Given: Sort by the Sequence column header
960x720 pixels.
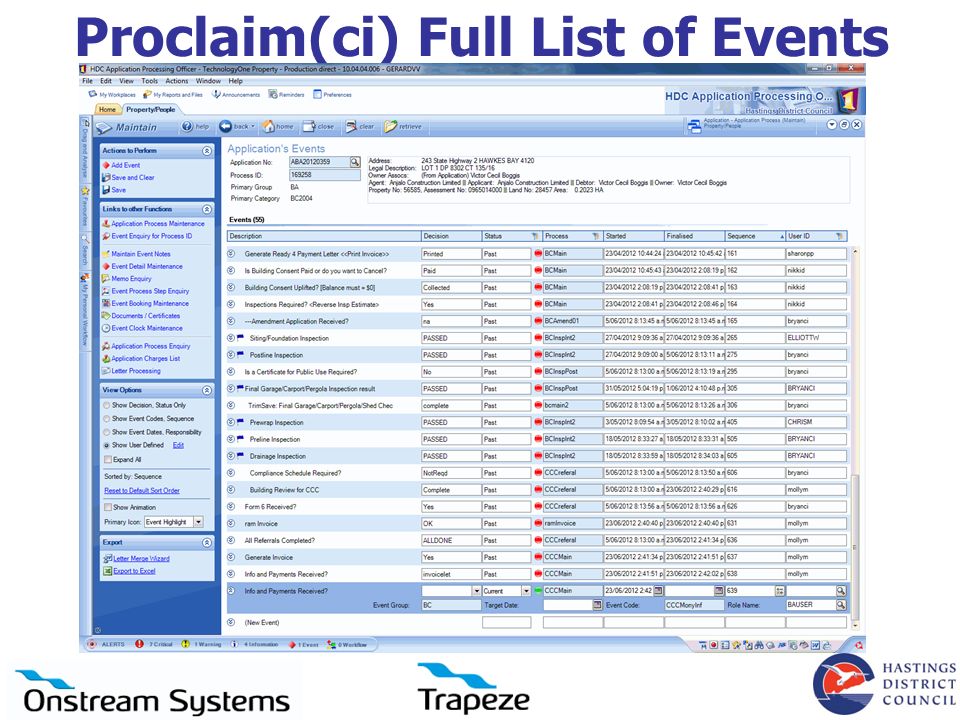Looking at the screenshot, I should pyautogui.click(x=754, y=236).
